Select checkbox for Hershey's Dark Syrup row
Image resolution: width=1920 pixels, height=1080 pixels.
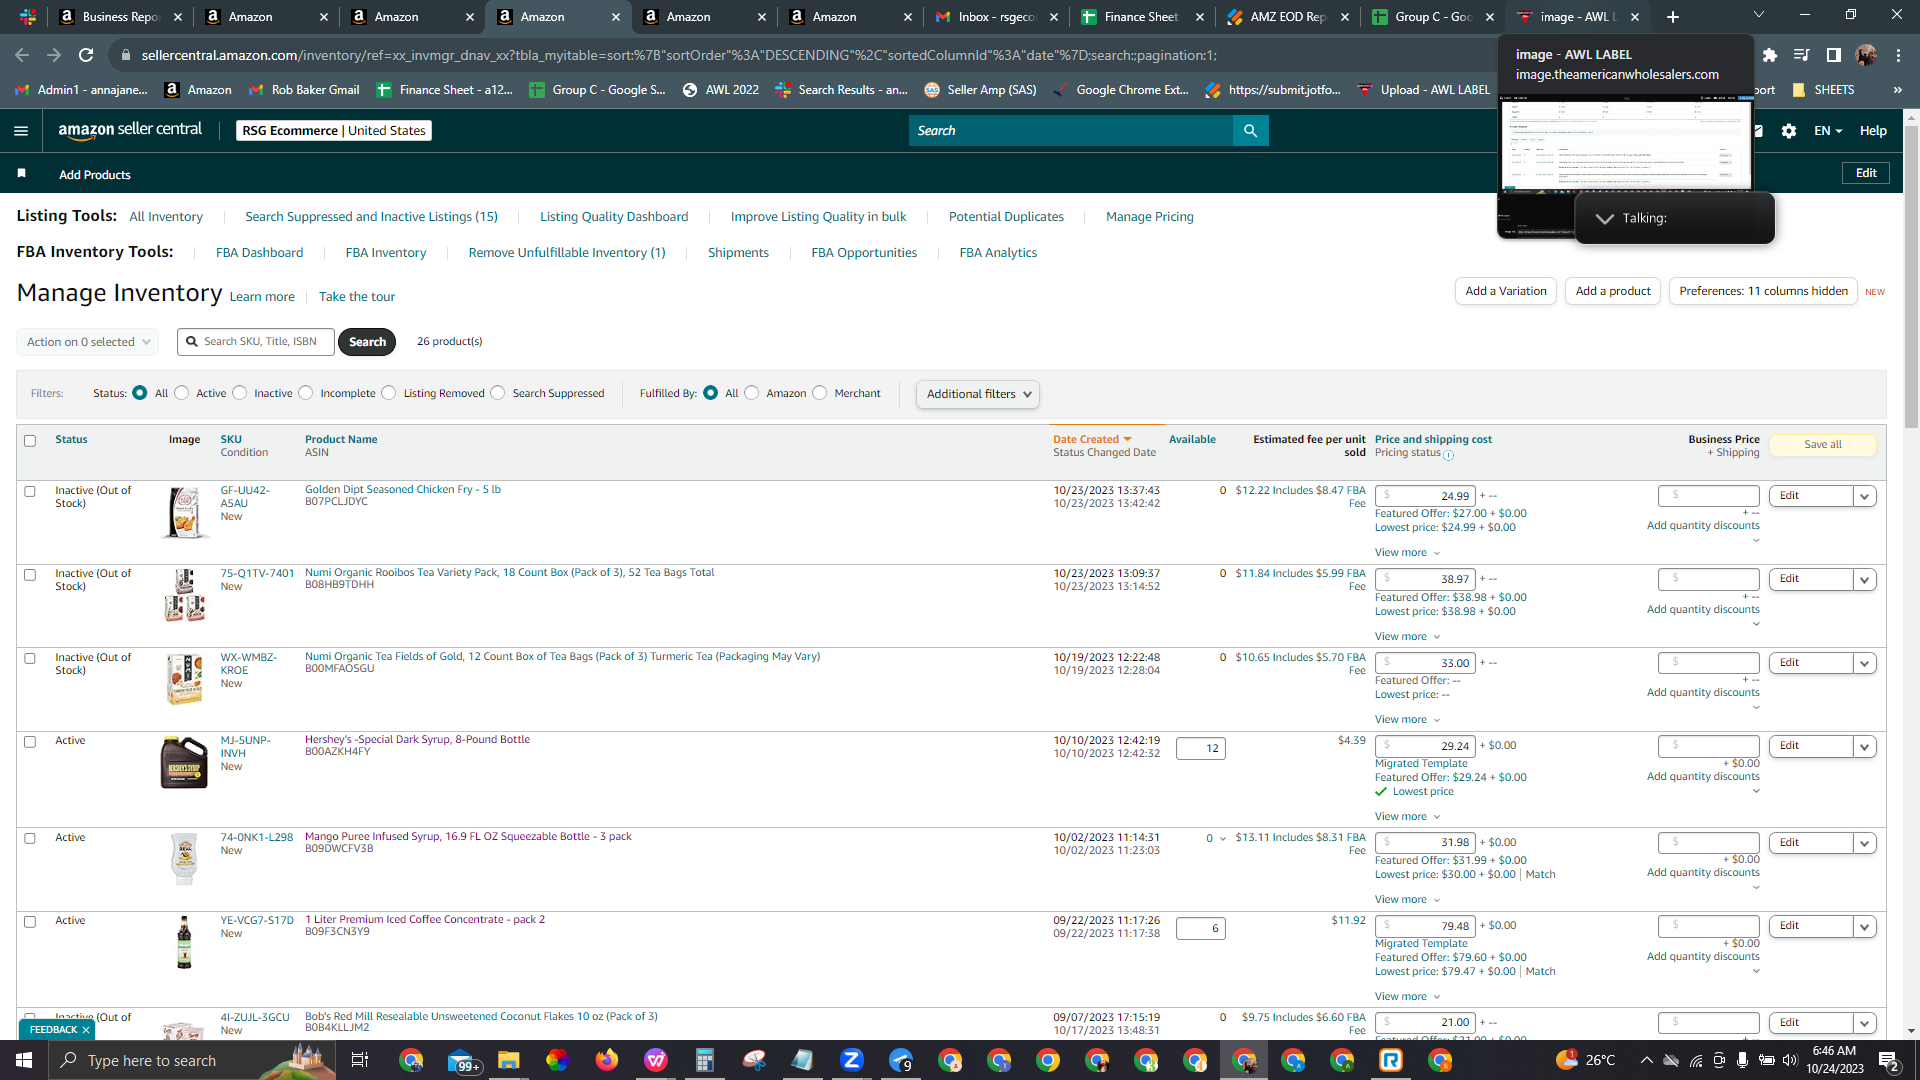tap(30, 742)
